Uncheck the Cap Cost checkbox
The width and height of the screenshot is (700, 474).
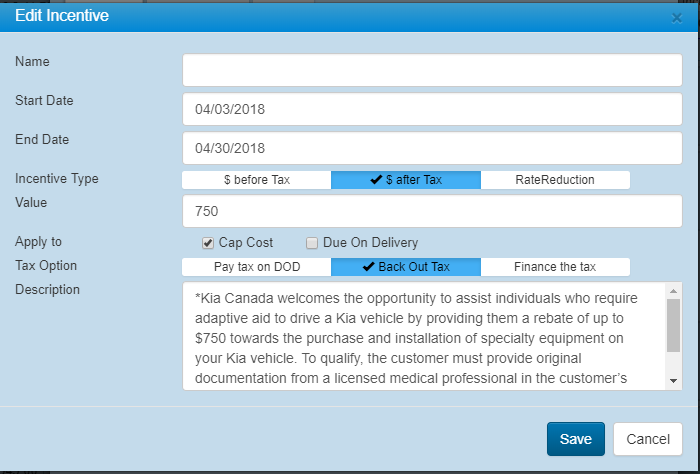click(208, 243)
